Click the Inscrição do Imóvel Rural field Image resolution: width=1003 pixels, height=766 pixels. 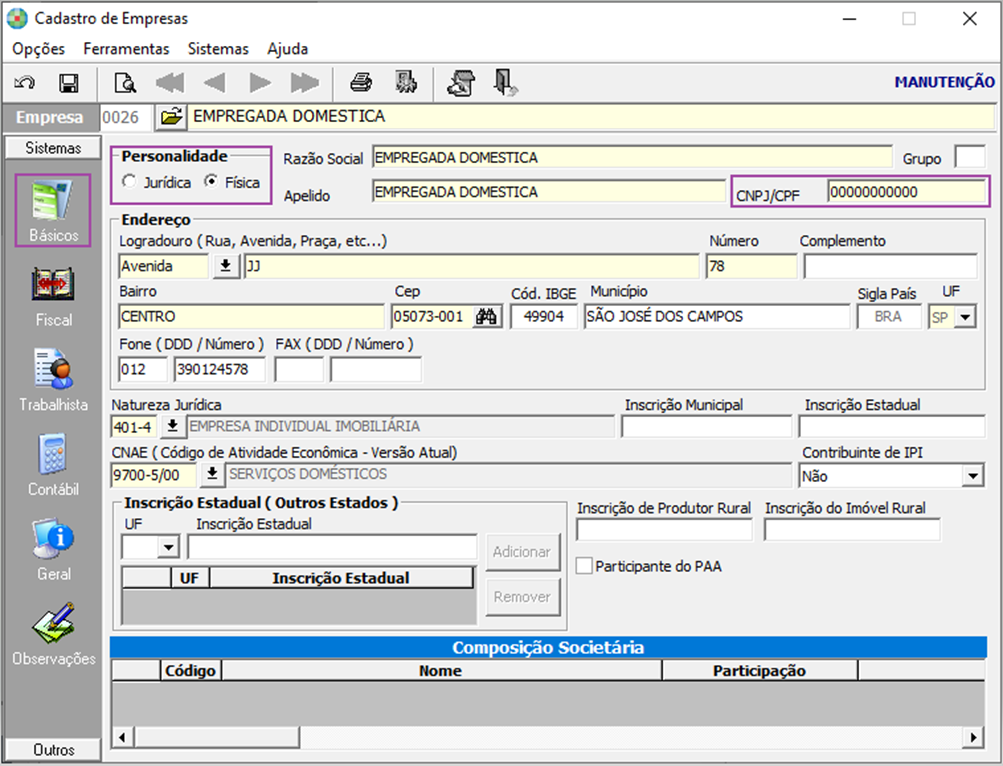coord(852,530)
